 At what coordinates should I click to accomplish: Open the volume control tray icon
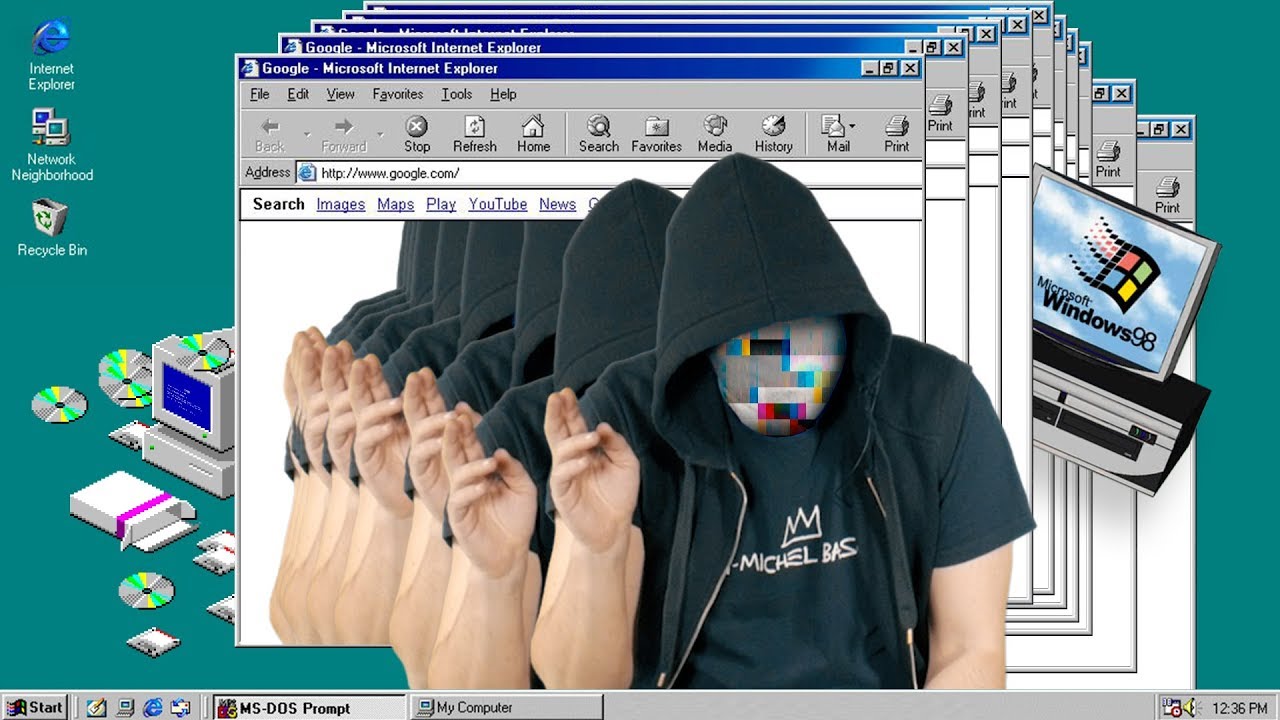1191,707
